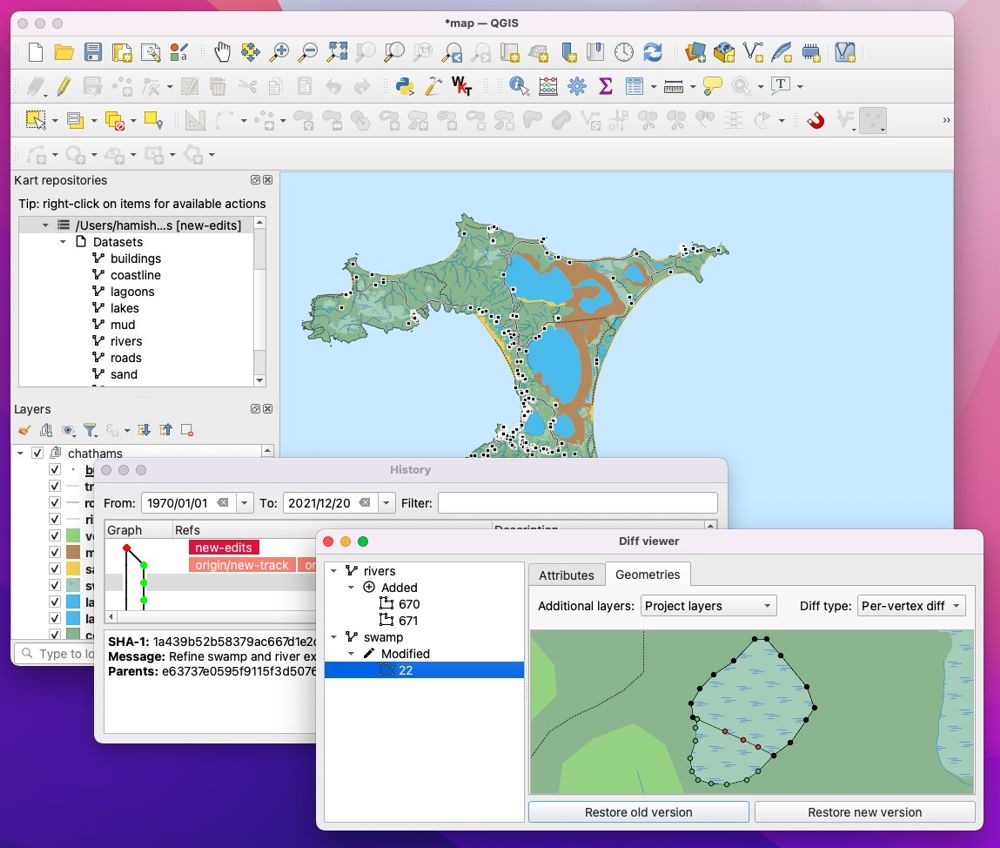Click the Kart repositories list scrollbar down arrow
The image size is (1000, 848).
[x=260, y=380]
